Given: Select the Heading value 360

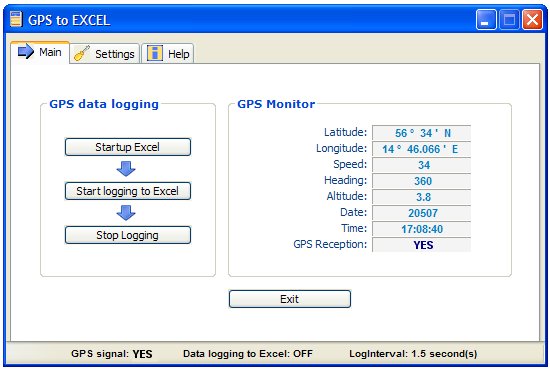Looking at the screenshot, I should 421,181.
